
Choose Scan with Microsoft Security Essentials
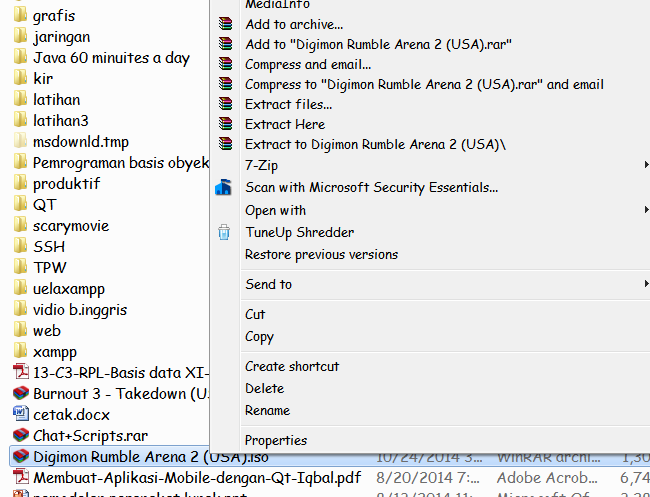coord(371,187)
